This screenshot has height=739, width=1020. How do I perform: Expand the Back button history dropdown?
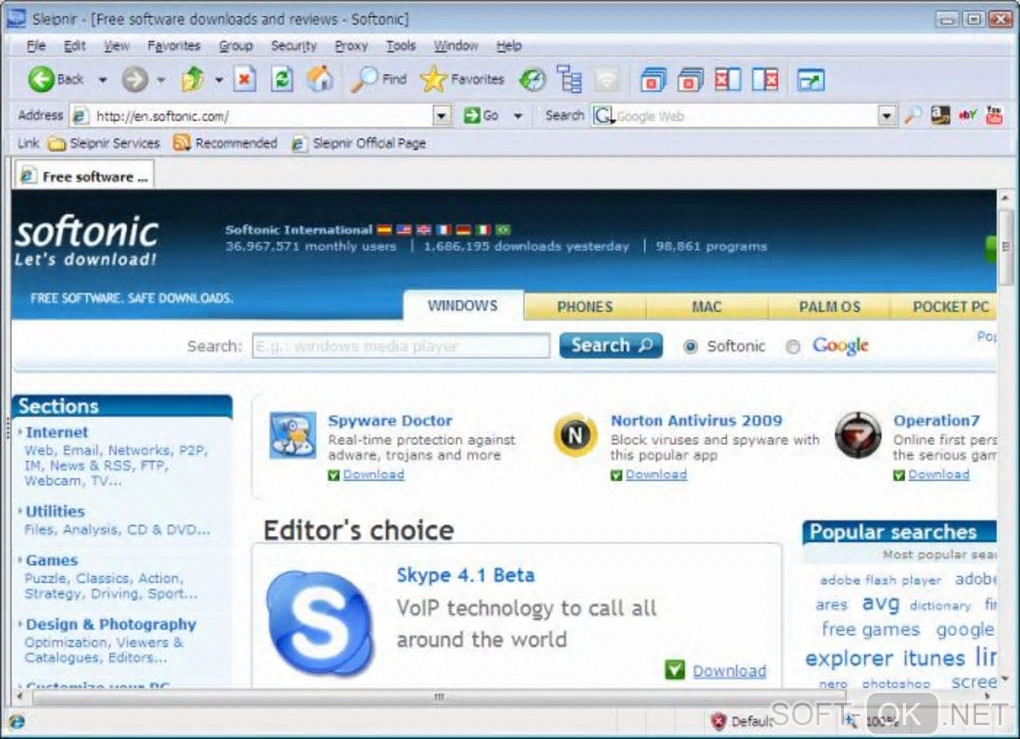point(102,80)
